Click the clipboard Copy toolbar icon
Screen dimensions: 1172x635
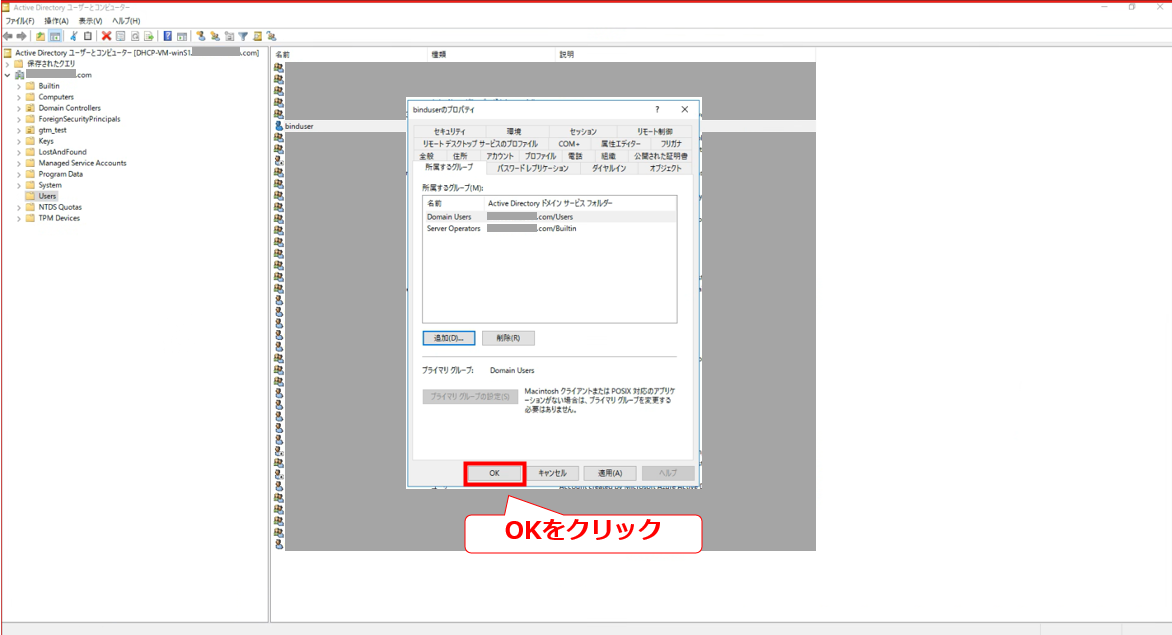(87, 36)
